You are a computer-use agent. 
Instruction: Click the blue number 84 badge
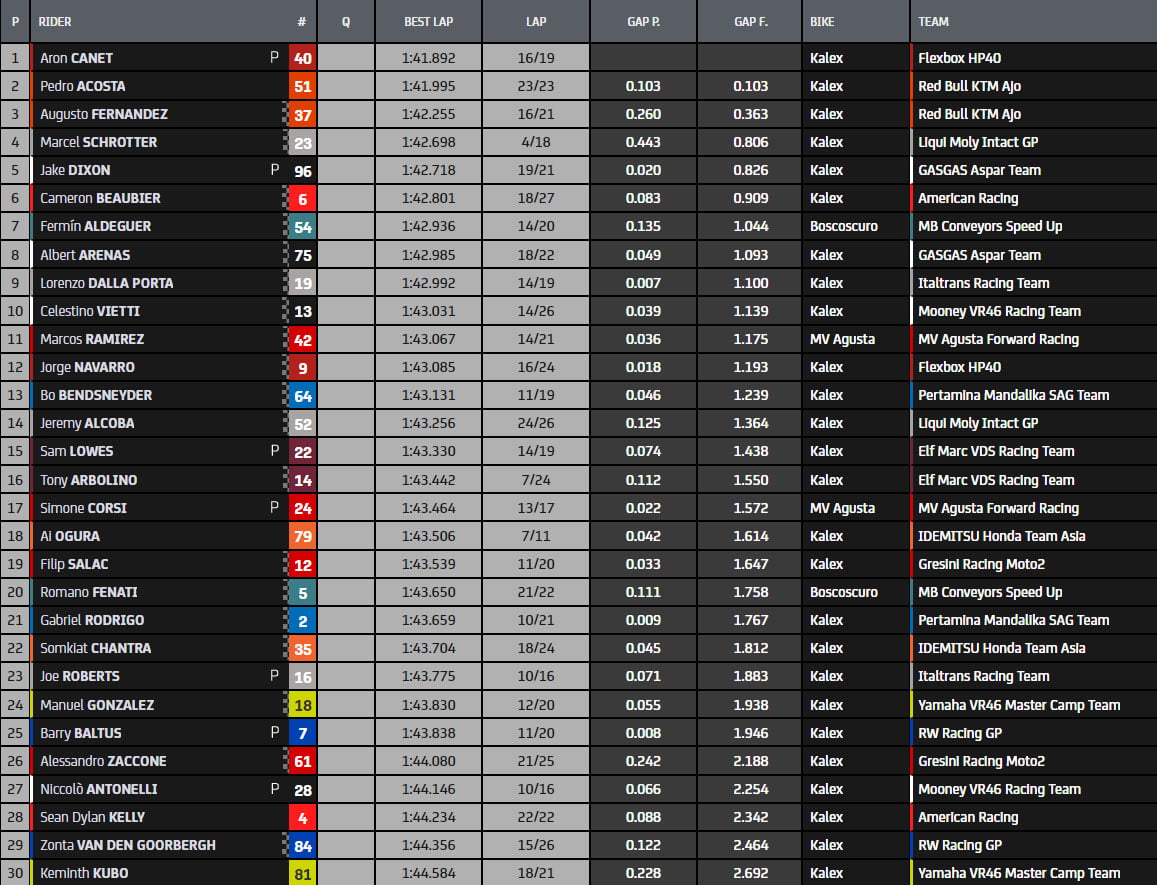tap(302, 845)
